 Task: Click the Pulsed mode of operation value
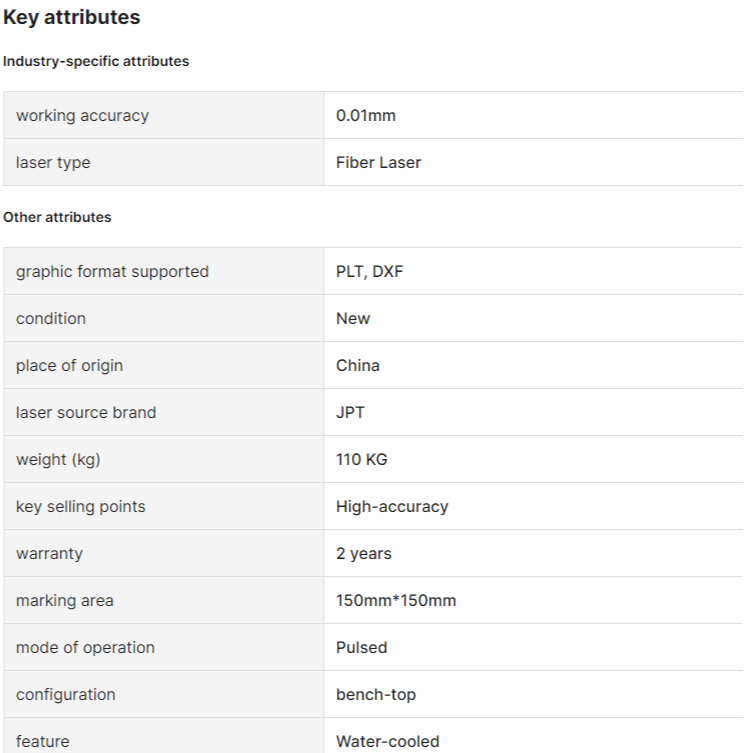tap(361, 648)
